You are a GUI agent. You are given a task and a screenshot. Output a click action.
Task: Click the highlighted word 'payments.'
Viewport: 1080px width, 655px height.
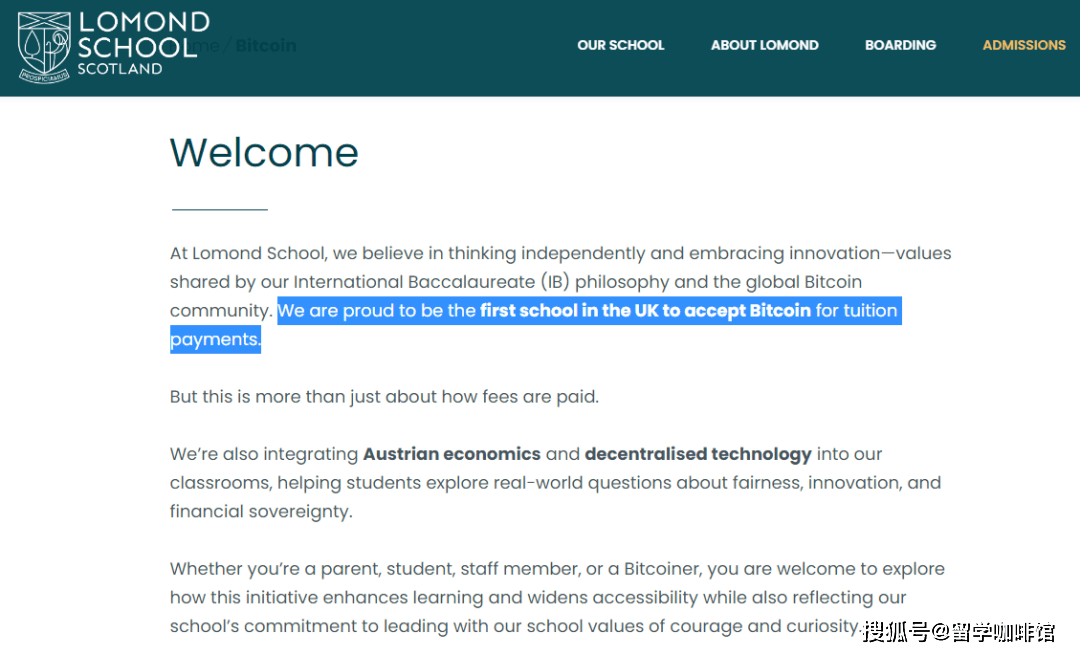216,340
